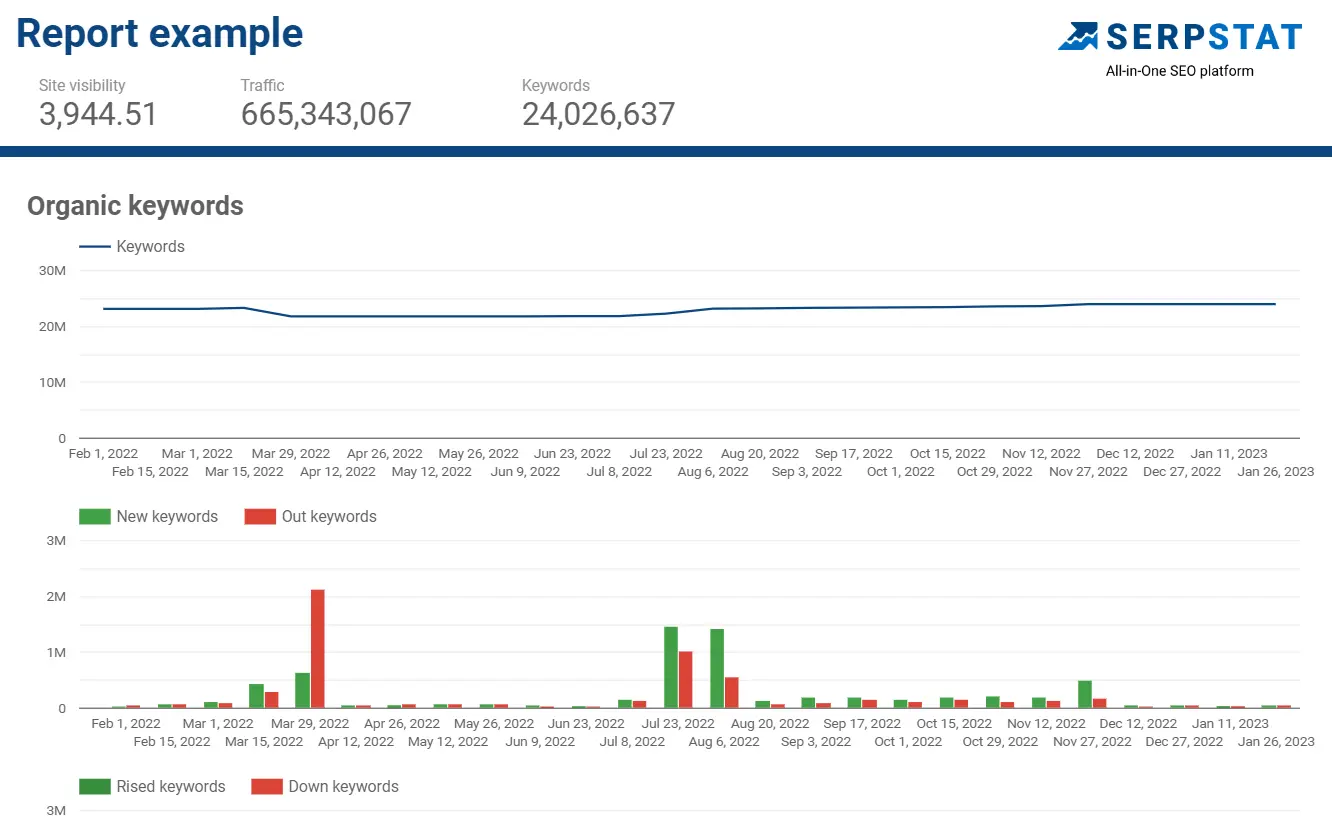Click the "Jan 26, 2023" label under the bar chart
This screenshot has width=1332, height=829.
[1276, 742]
